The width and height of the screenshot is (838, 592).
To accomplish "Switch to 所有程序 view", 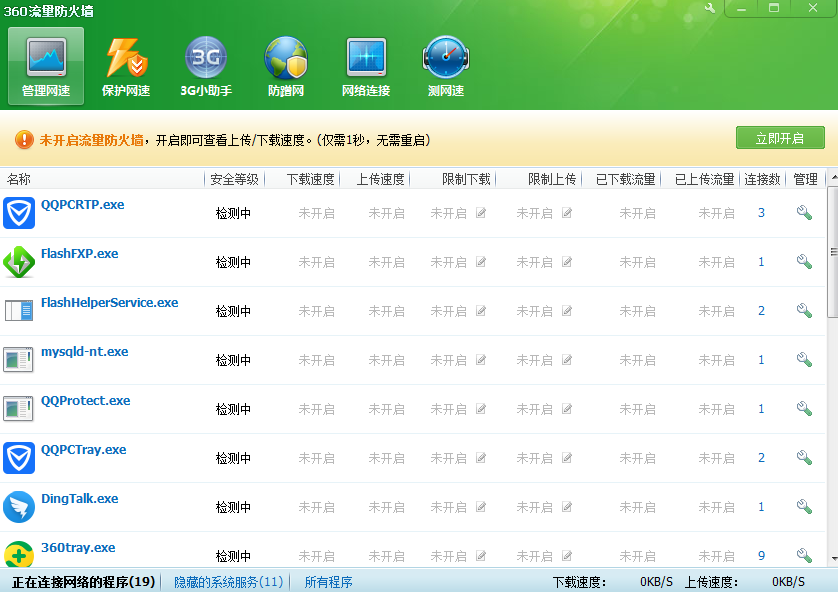I will pos(330,581).
